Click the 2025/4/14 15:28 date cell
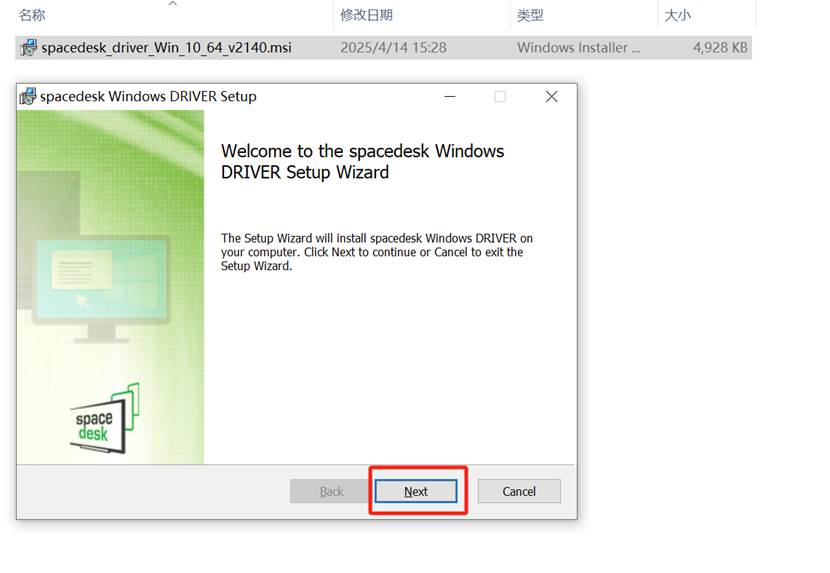 (393, 48)
